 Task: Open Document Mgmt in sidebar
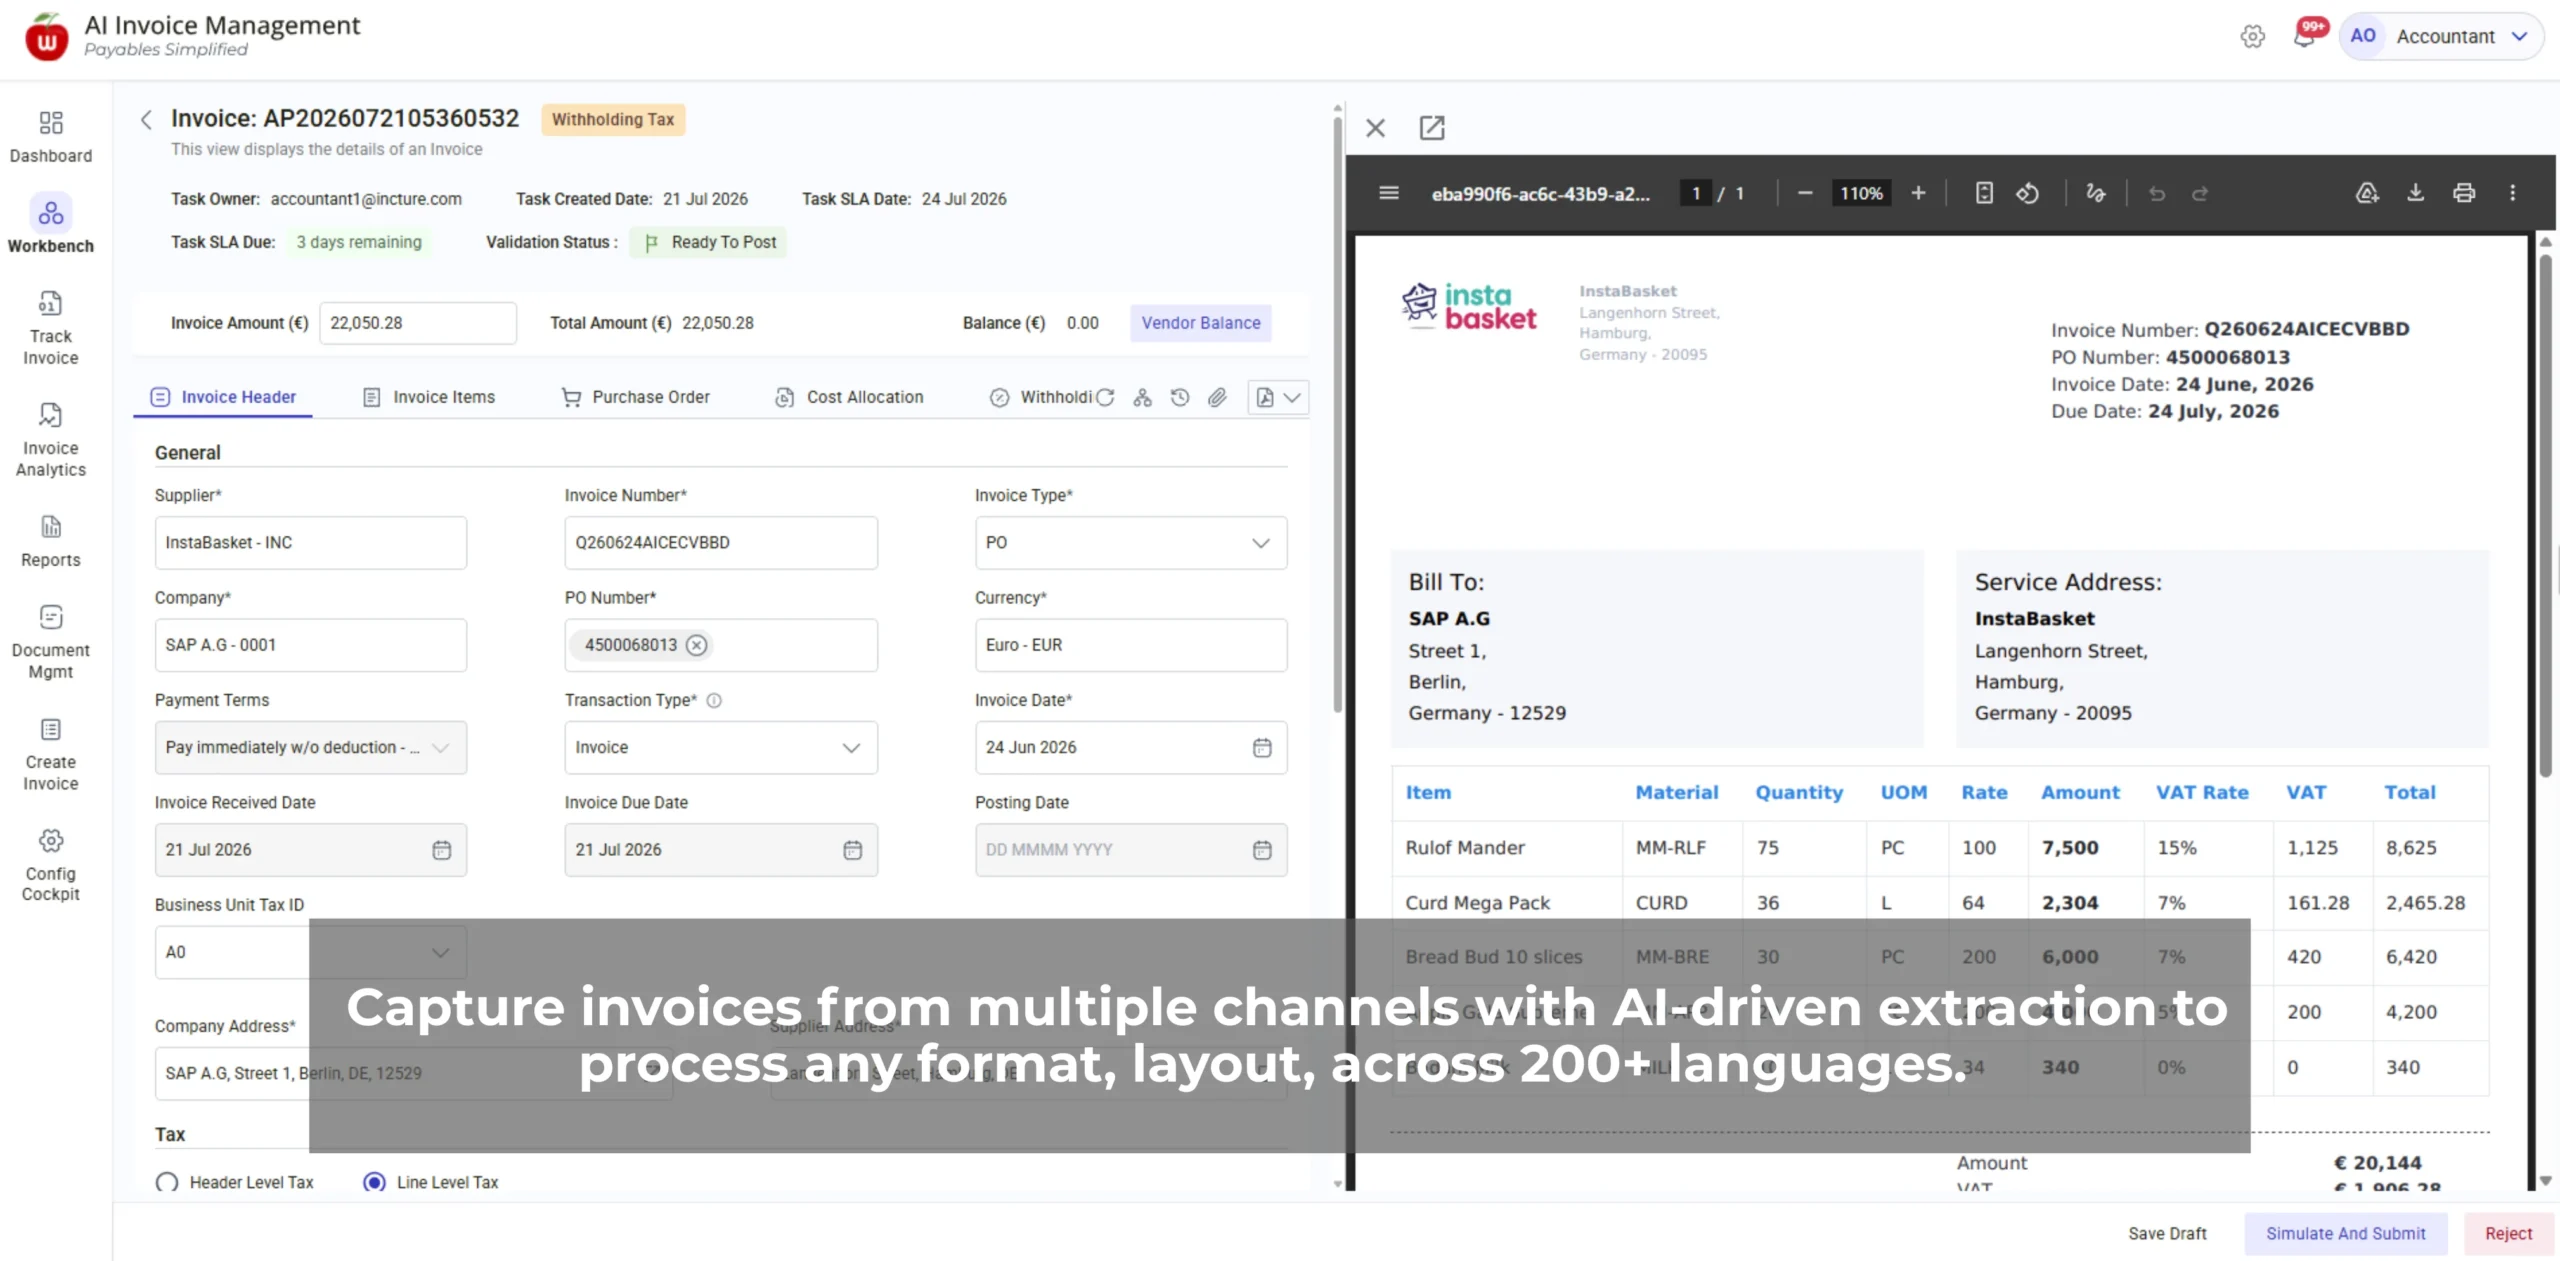[50, 642]
